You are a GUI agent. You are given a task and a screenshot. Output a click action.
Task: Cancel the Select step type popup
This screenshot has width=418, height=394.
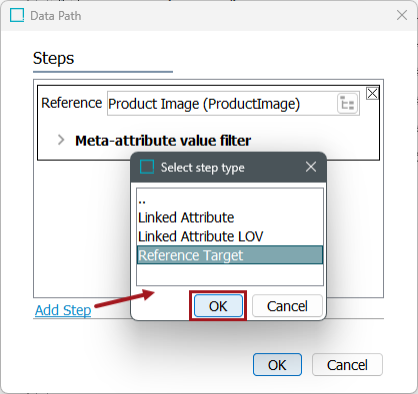(287, 306)
